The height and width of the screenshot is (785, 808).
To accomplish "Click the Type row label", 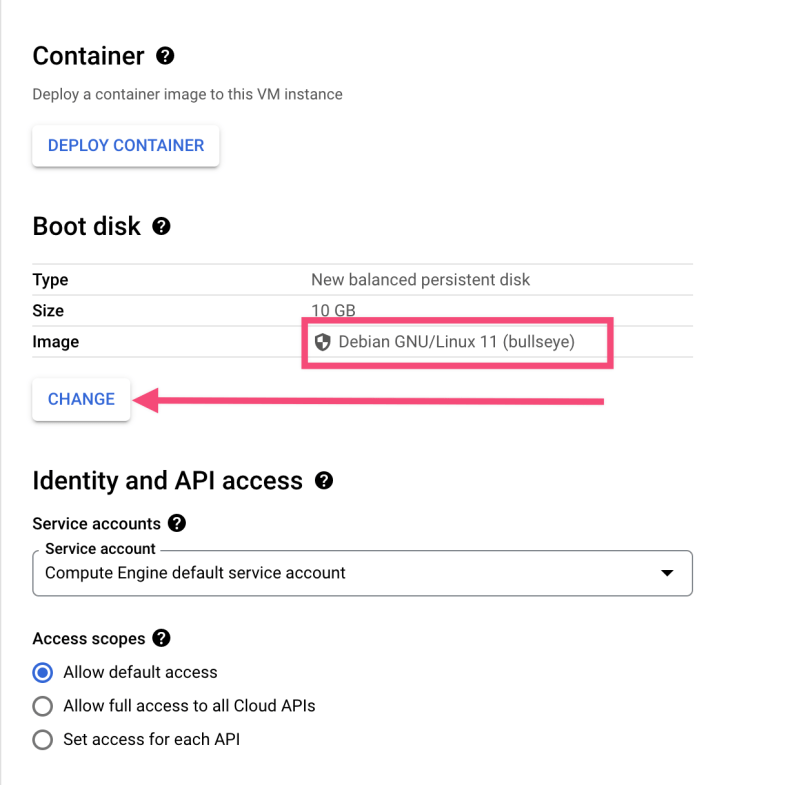I will [50, 280].
